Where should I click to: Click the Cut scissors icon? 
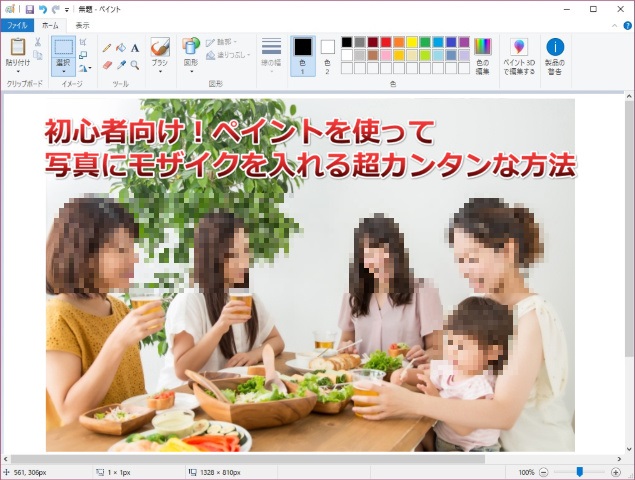(x=38, y=42)
